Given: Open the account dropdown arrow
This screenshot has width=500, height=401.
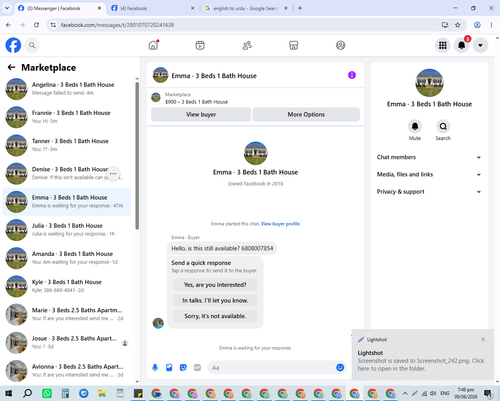Looking at the screenshot, I should coord(480,45).
